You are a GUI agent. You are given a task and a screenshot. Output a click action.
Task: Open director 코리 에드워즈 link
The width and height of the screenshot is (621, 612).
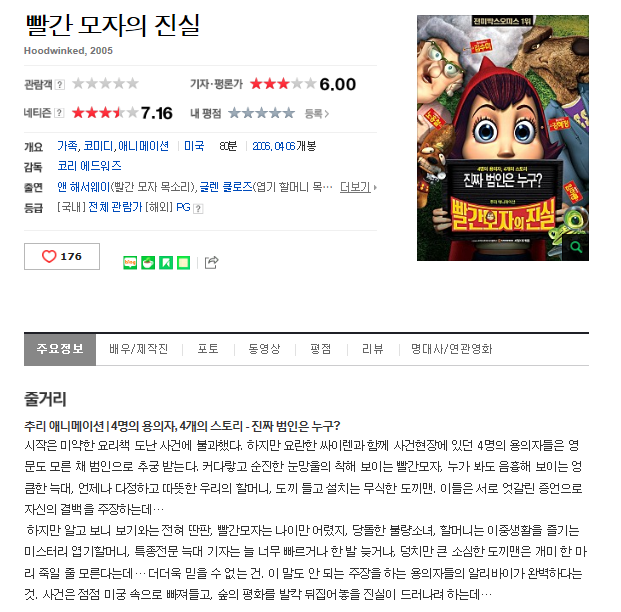point(90,166)
